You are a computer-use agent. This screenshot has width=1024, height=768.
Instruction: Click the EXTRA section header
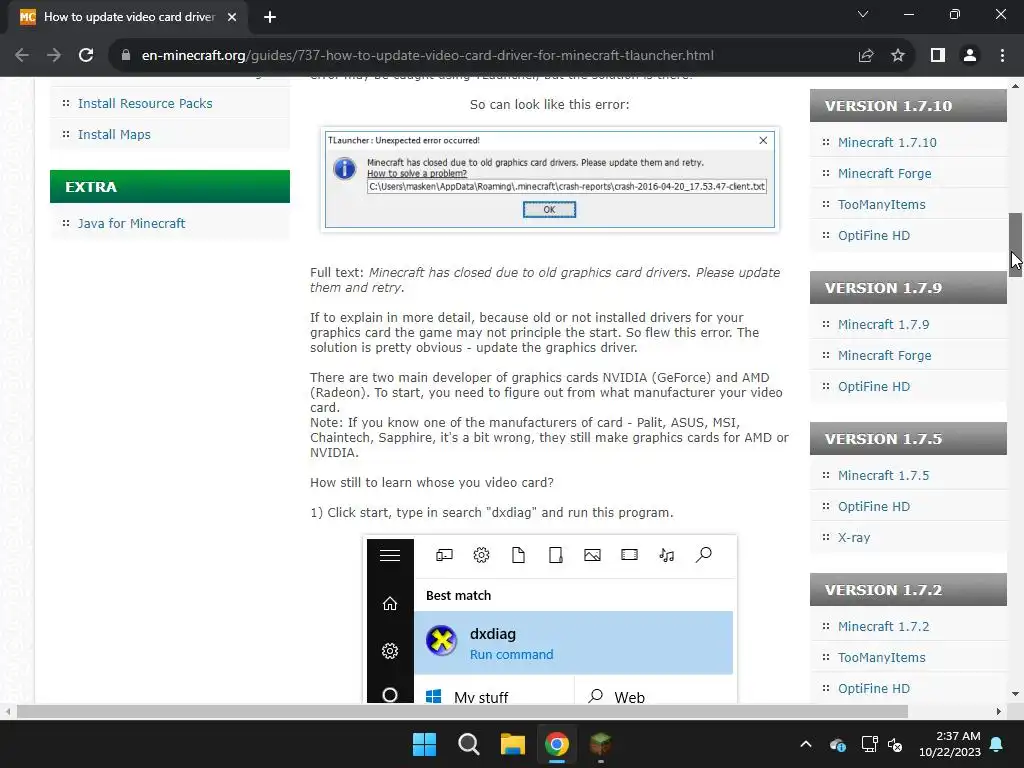[170, 187]
